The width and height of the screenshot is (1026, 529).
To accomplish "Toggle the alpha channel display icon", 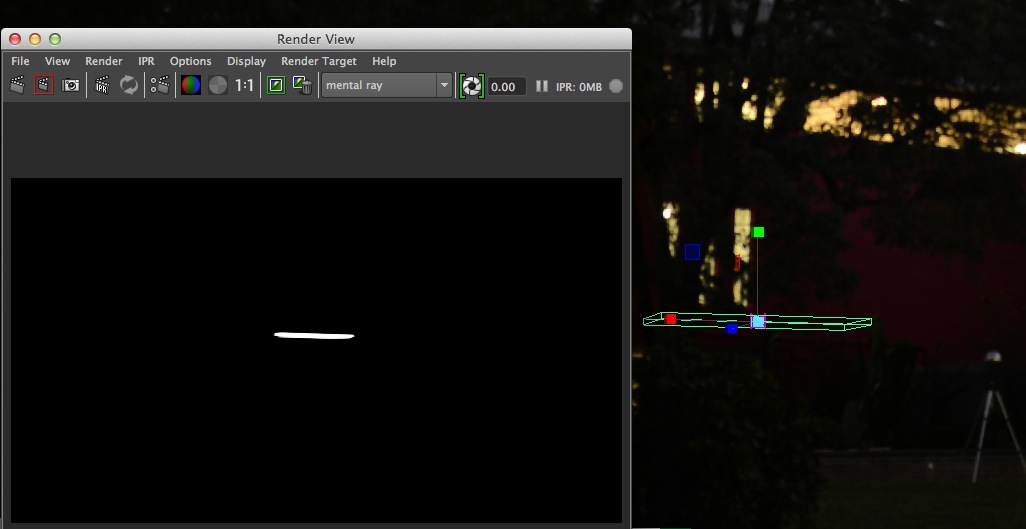I will (217, 86).
